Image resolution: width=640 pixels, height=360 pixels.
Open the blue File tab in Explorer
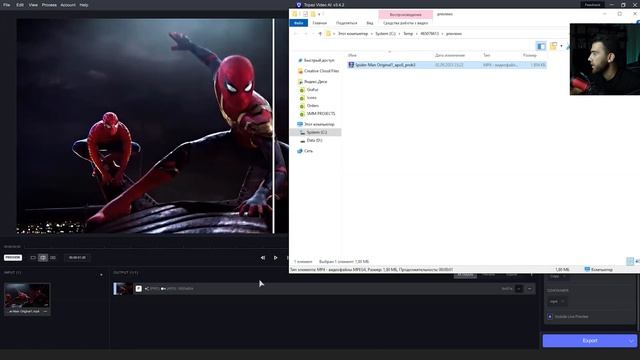tap(298, 23)
